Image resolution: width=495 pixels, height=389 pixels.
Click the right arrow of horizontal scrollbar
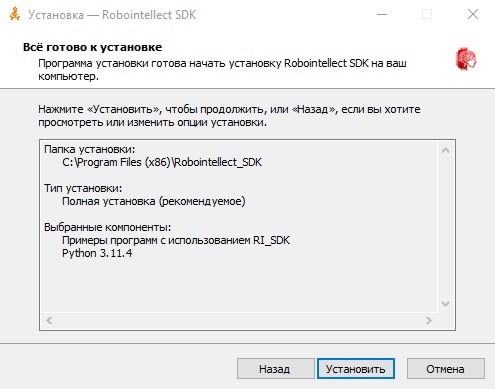click(429, 321)
